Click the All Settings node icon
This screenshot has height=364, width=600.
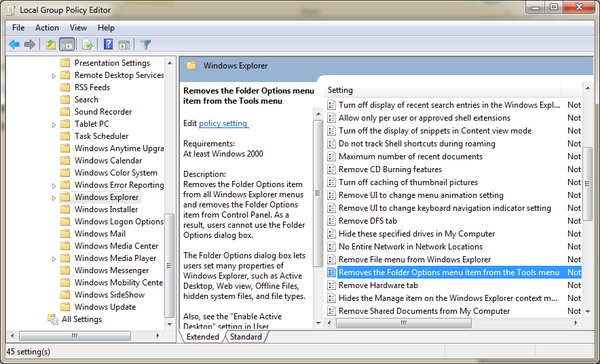pos(53,319)
